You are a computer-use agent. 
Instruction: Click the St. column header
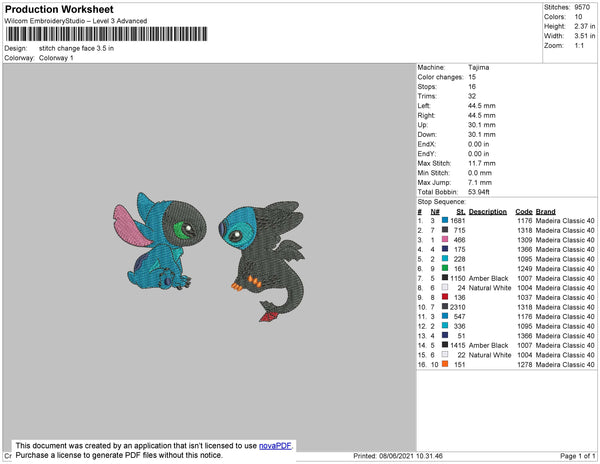coord(461,212)
